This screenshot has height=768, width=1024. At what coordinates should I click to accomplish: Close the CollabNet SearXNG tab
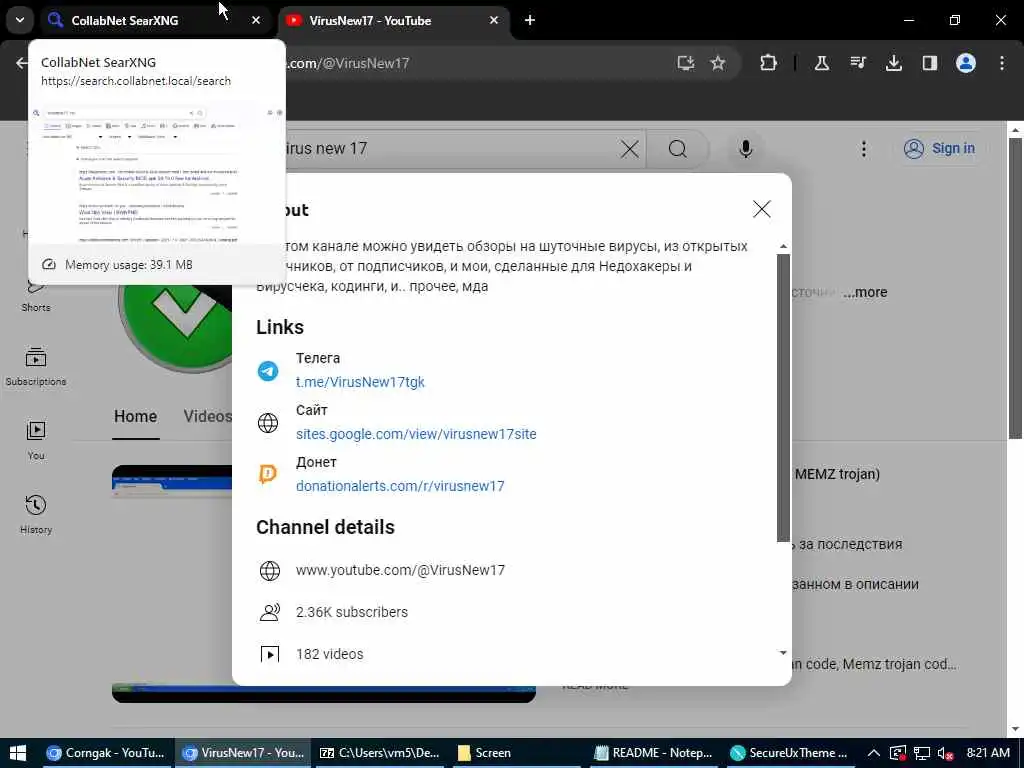(x=256, y=20)
